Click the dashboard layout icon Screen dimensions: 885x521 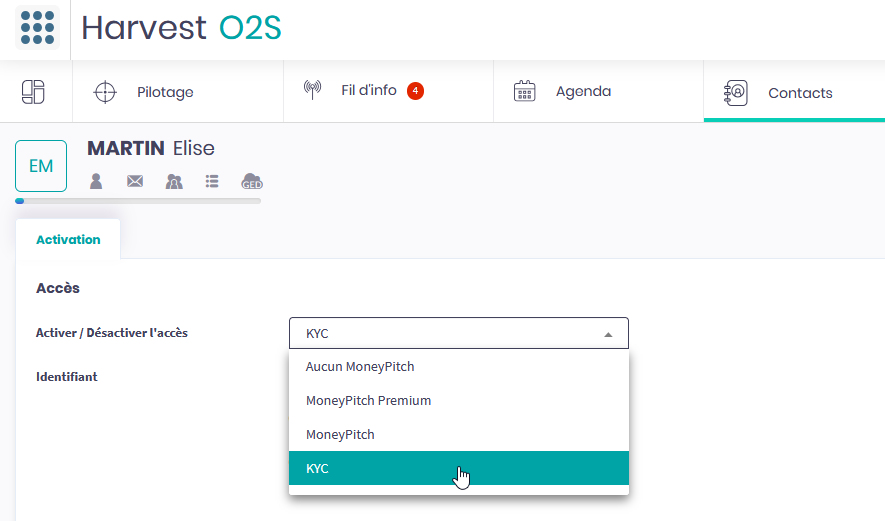tap(33, 91)
